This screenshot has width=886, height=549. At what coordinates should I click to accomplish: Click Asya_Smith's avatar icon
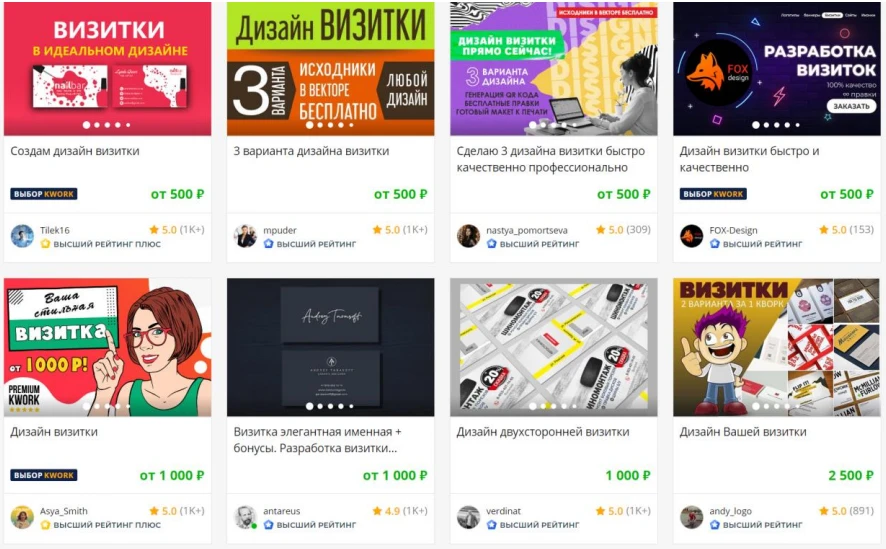coord(23,517)
